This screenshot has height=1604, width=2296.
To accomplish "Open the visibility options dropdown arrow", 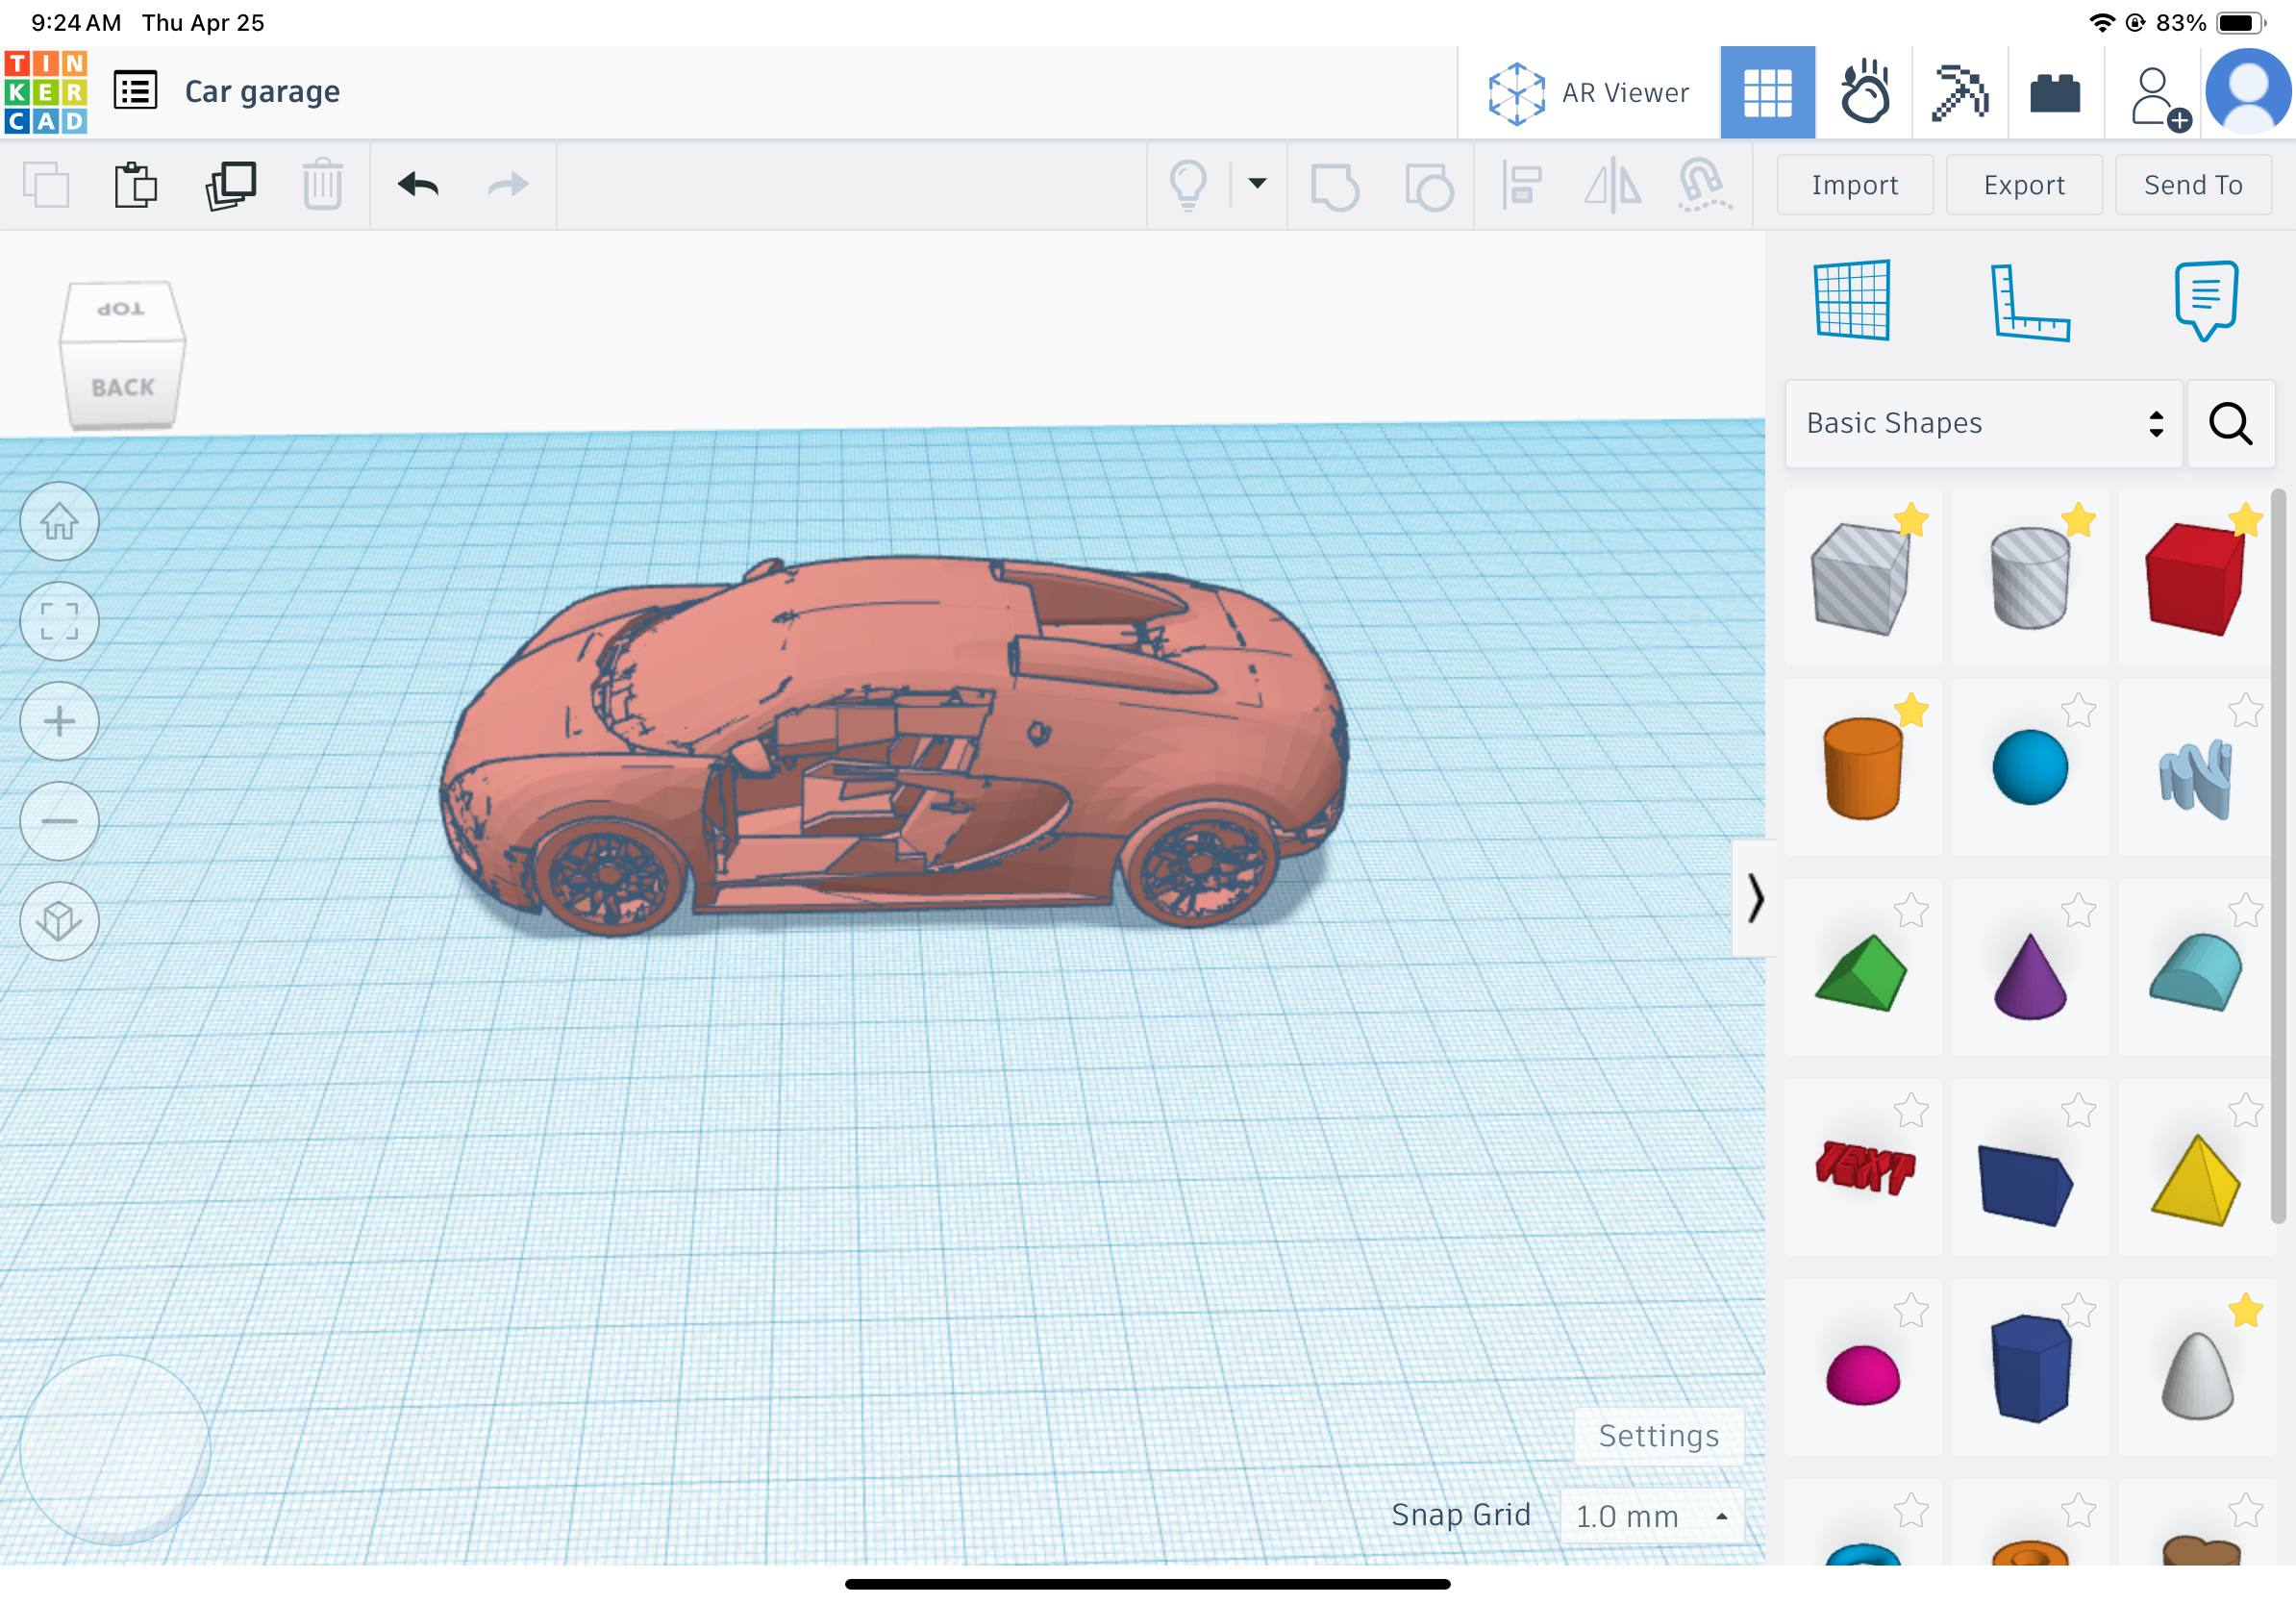I will (1257, 183).
